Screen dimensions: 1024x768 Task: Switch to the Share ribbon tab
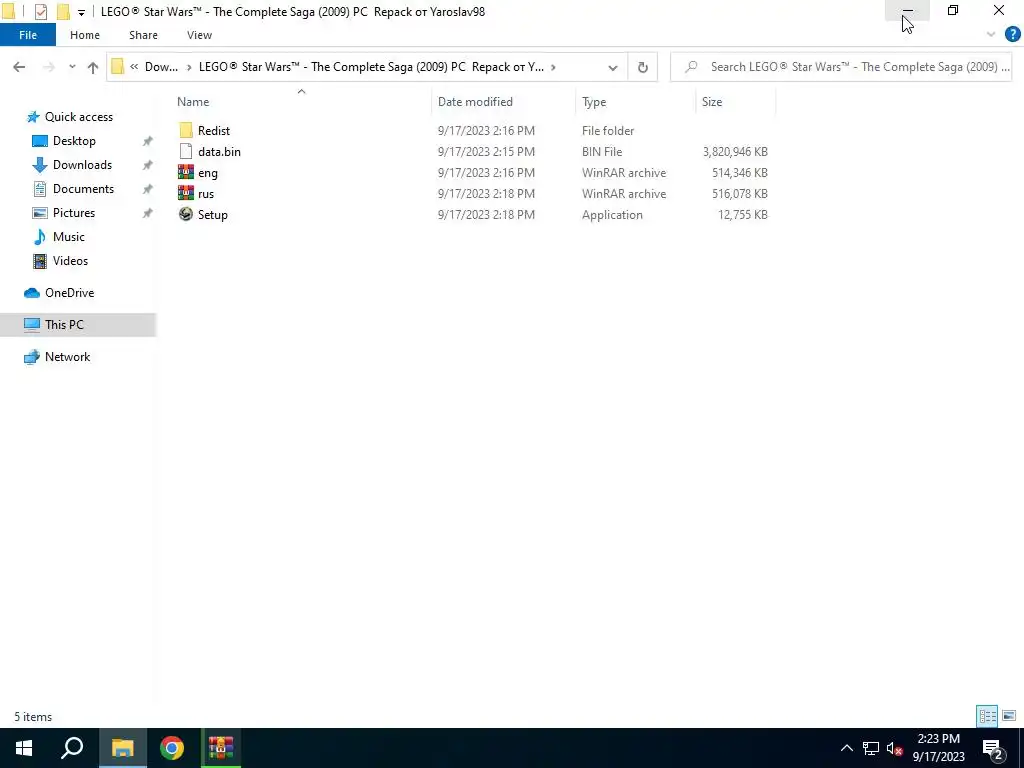point(143,35)
